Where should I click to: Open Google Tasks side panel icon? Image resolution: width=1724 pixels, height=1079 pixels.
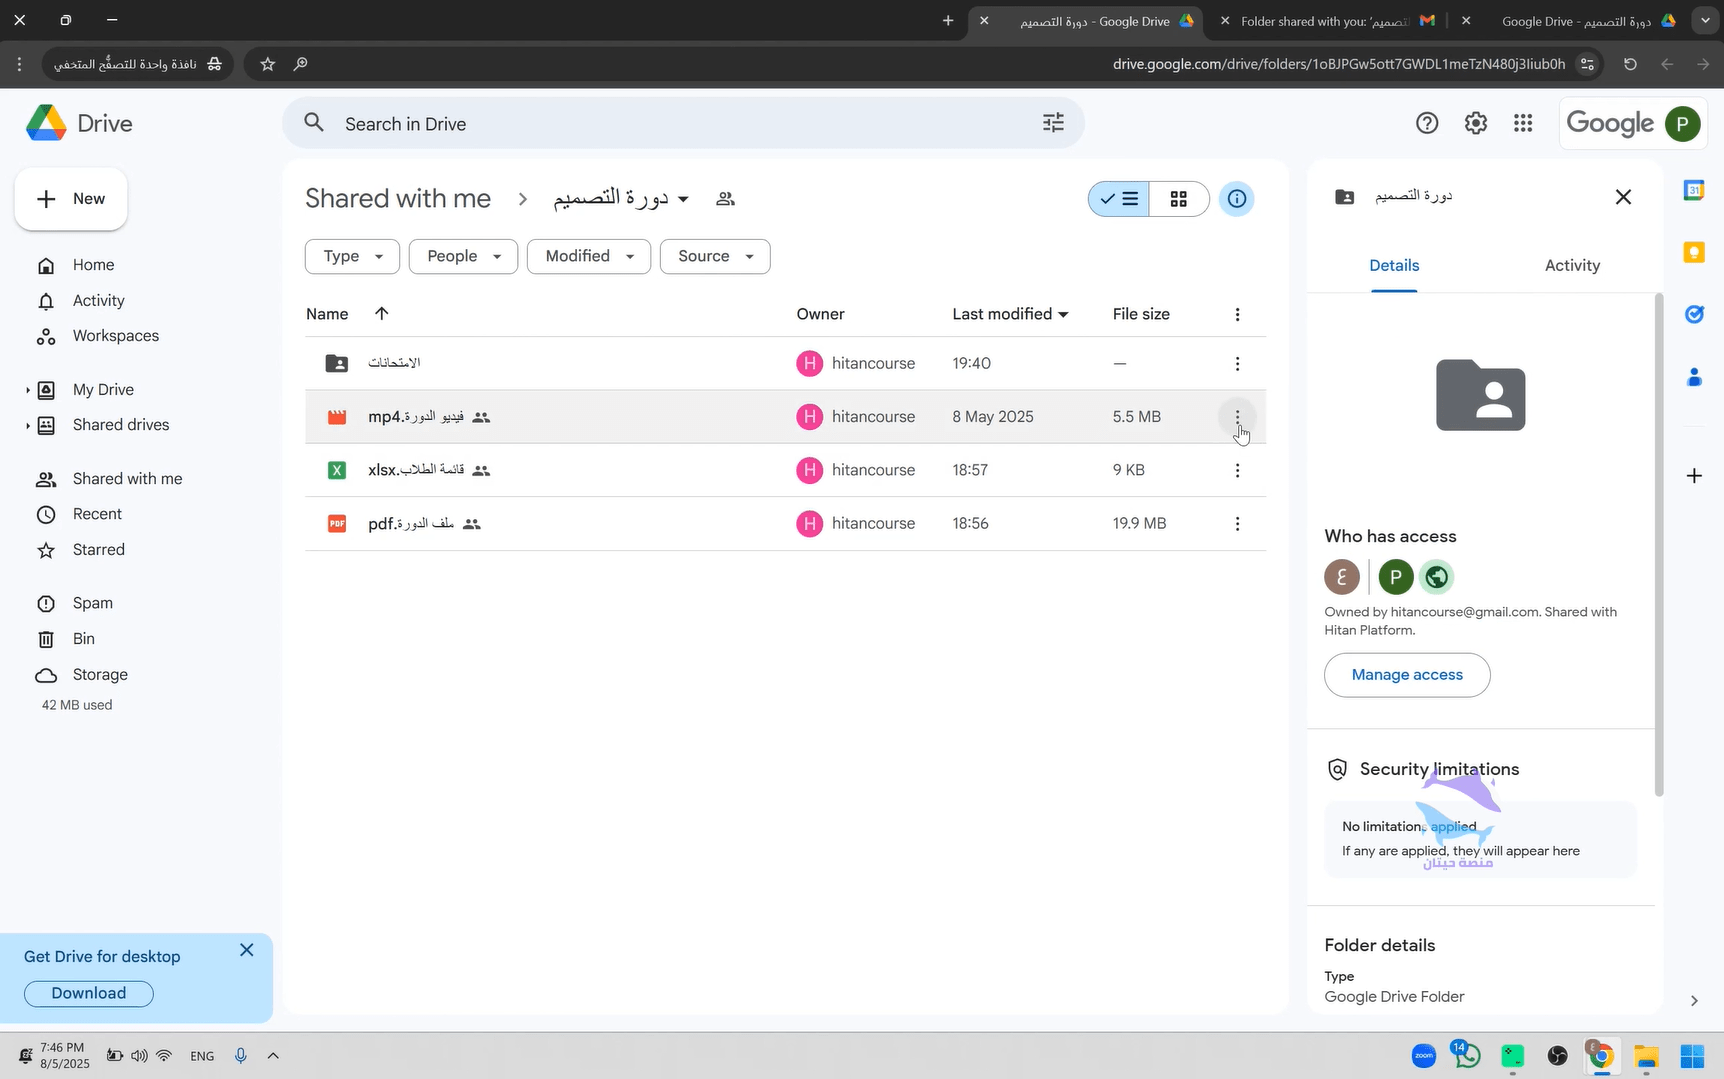(1693, 315)
